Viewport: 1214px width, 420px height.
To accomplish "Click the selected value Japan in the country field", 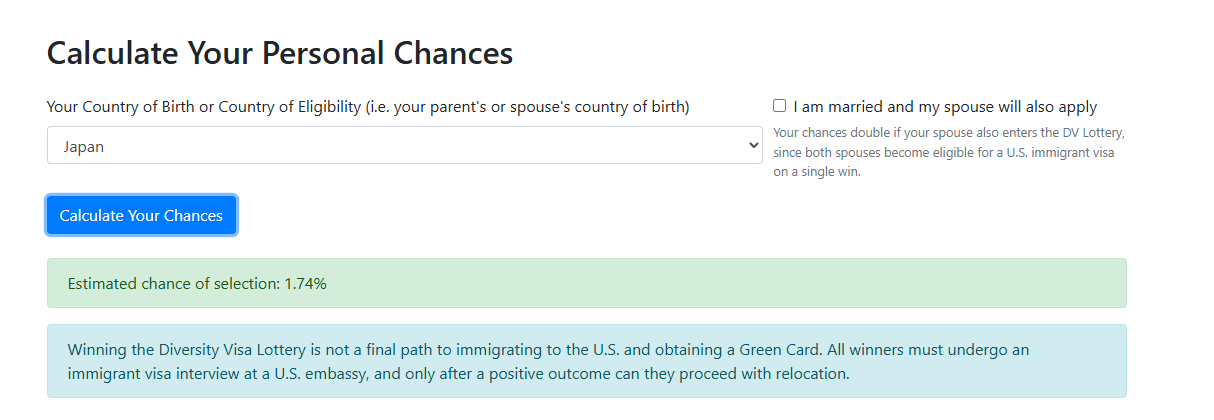I will [84, 147].
